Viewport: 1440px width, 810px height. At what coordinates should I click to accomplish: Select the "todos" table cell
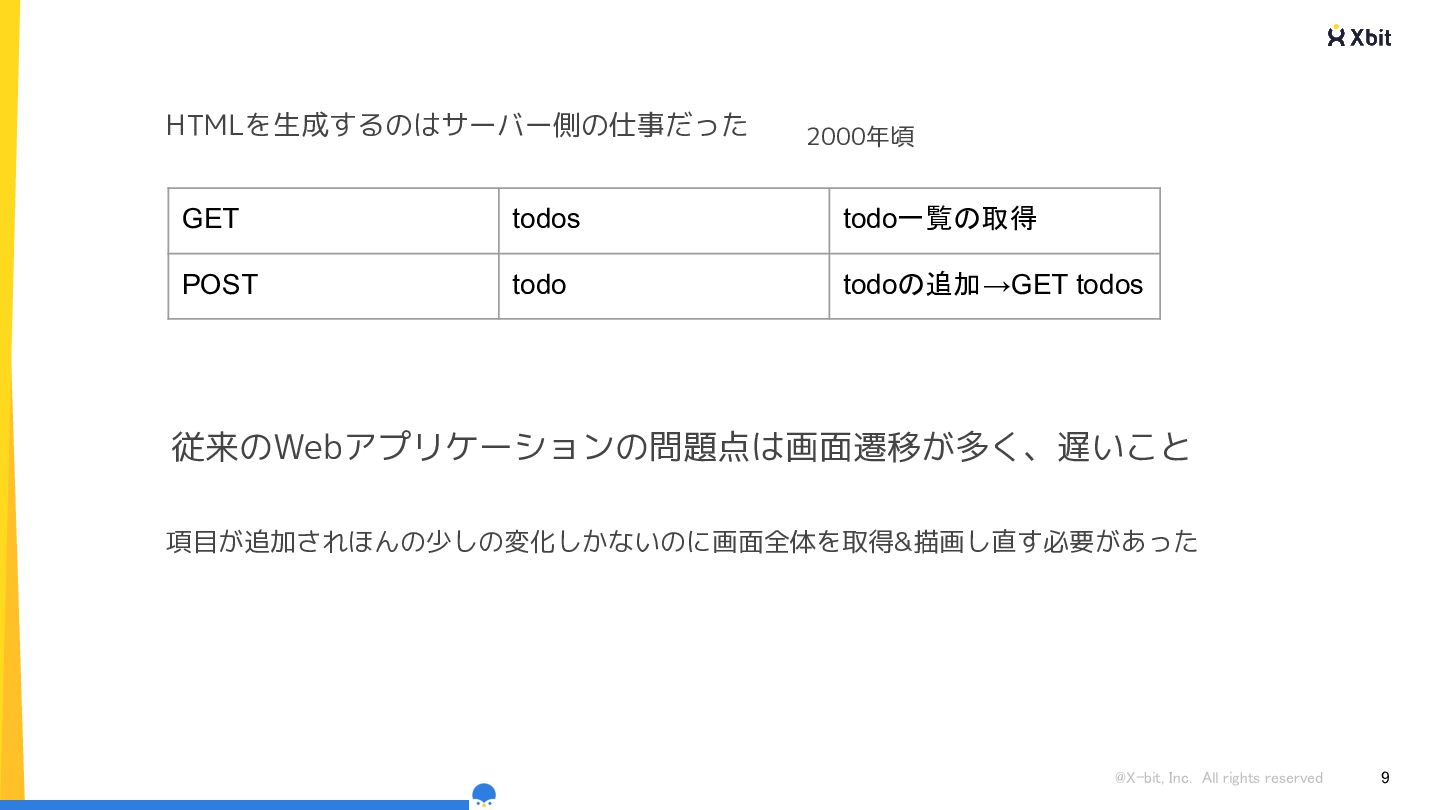click(x=664, y=220)
